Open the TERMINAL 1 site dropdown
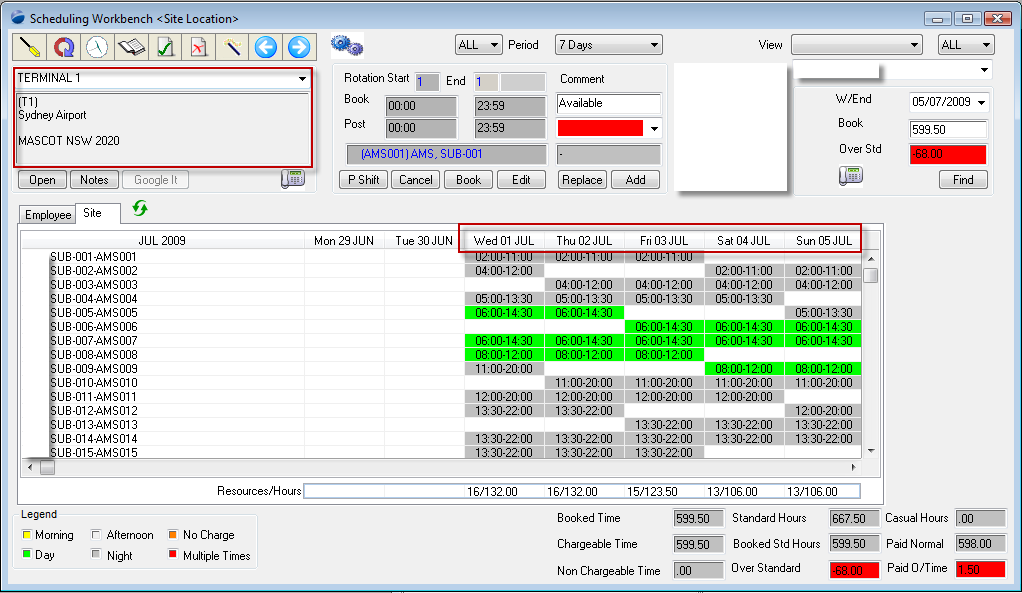Viewport: 1022px width, 593px height. pos(302,79)
